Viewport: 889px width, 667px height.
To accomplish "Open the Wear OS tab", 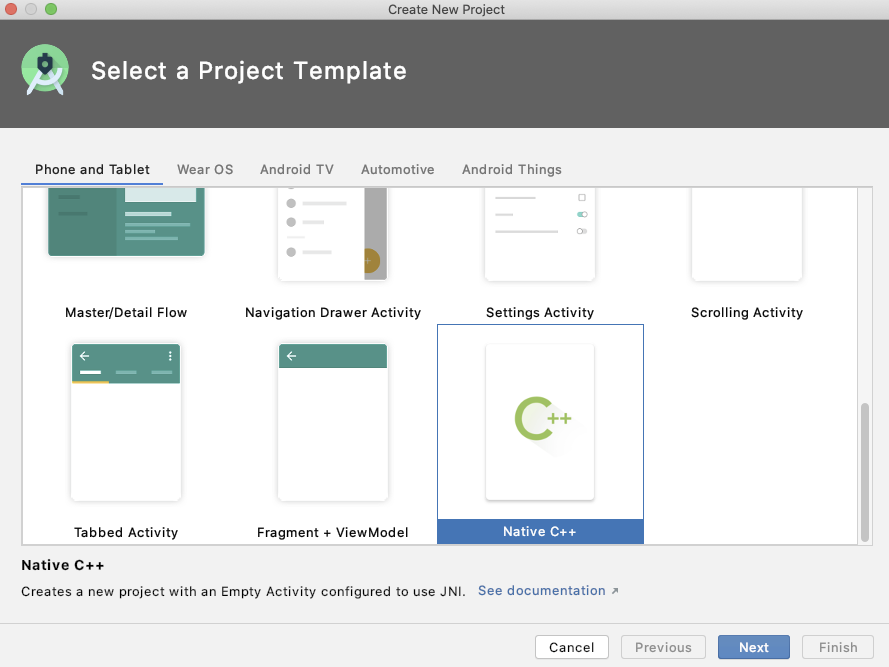I will [205, 170].
